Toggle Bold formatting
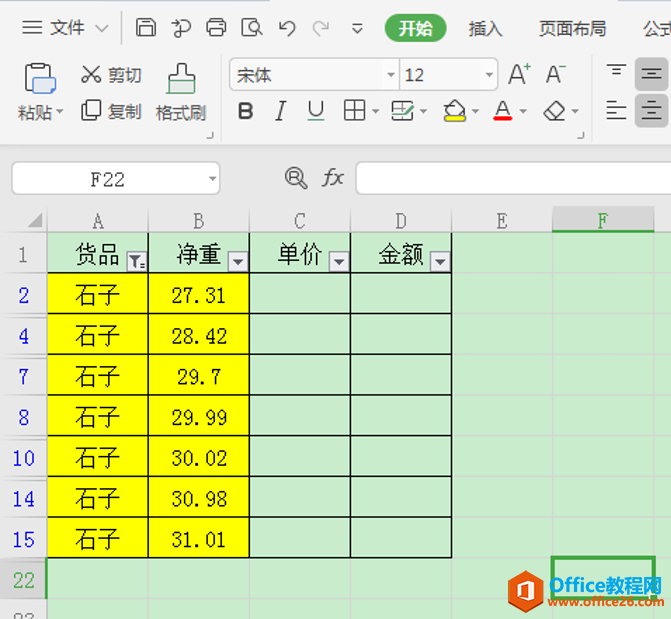 click(245, 111)
